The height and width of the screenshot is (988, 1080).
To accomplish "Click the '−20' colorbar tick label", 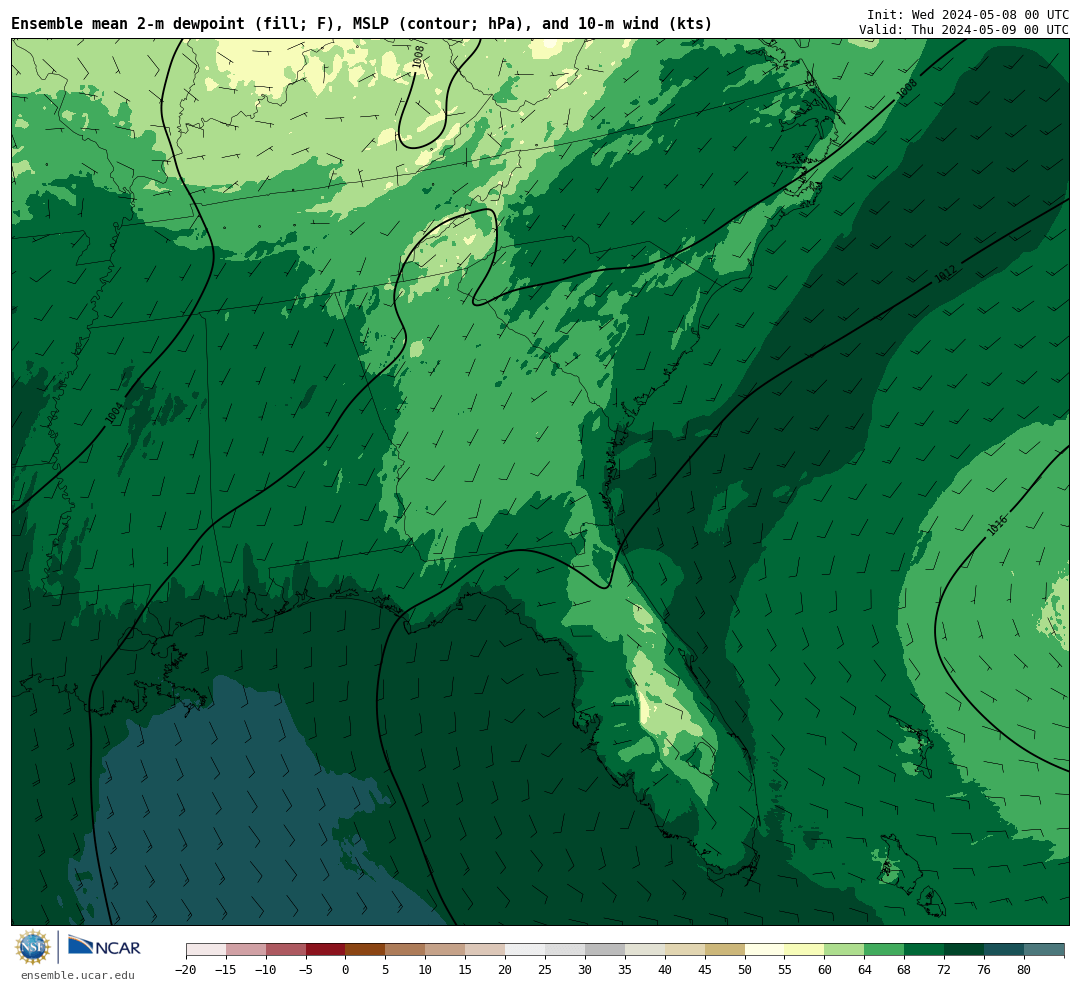I will 186,969.
